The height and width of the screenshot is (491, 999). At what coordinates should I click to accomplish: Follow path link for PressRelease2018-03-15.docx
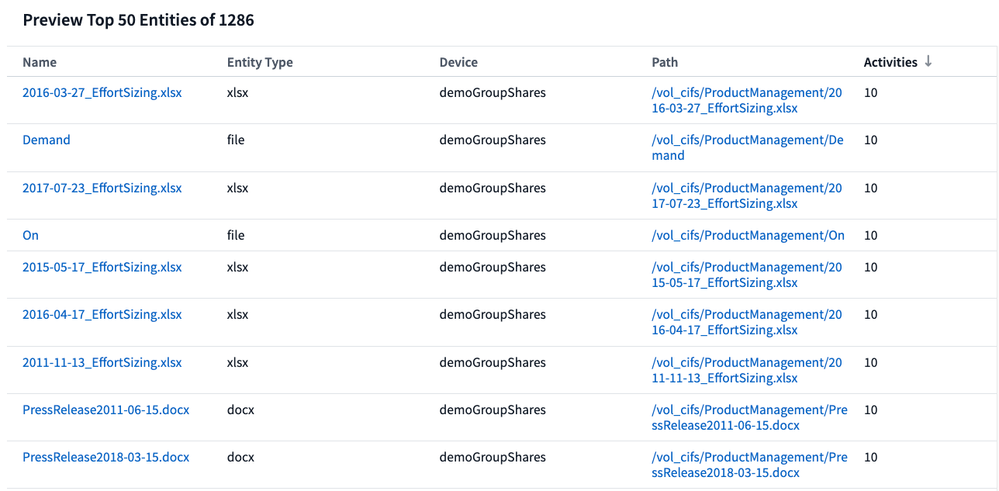(x=749, y=464)
